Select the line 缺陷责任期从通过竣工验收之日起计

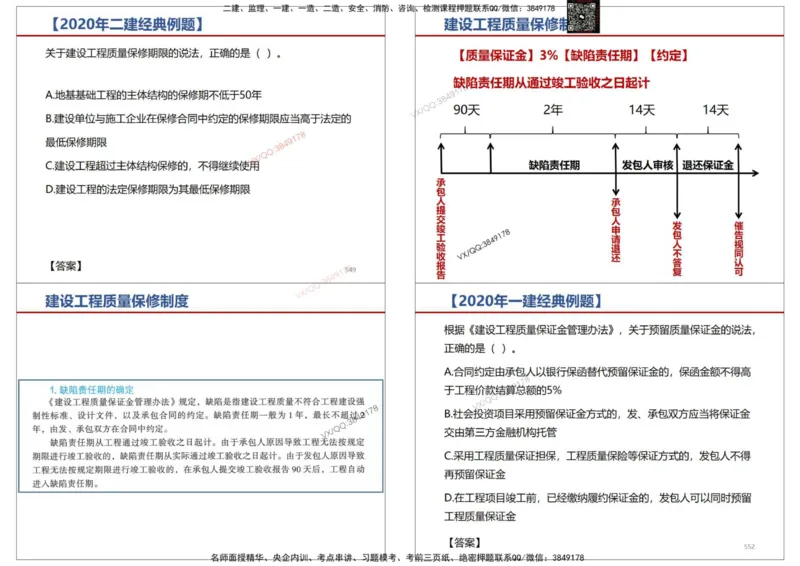tap(551, 83)
